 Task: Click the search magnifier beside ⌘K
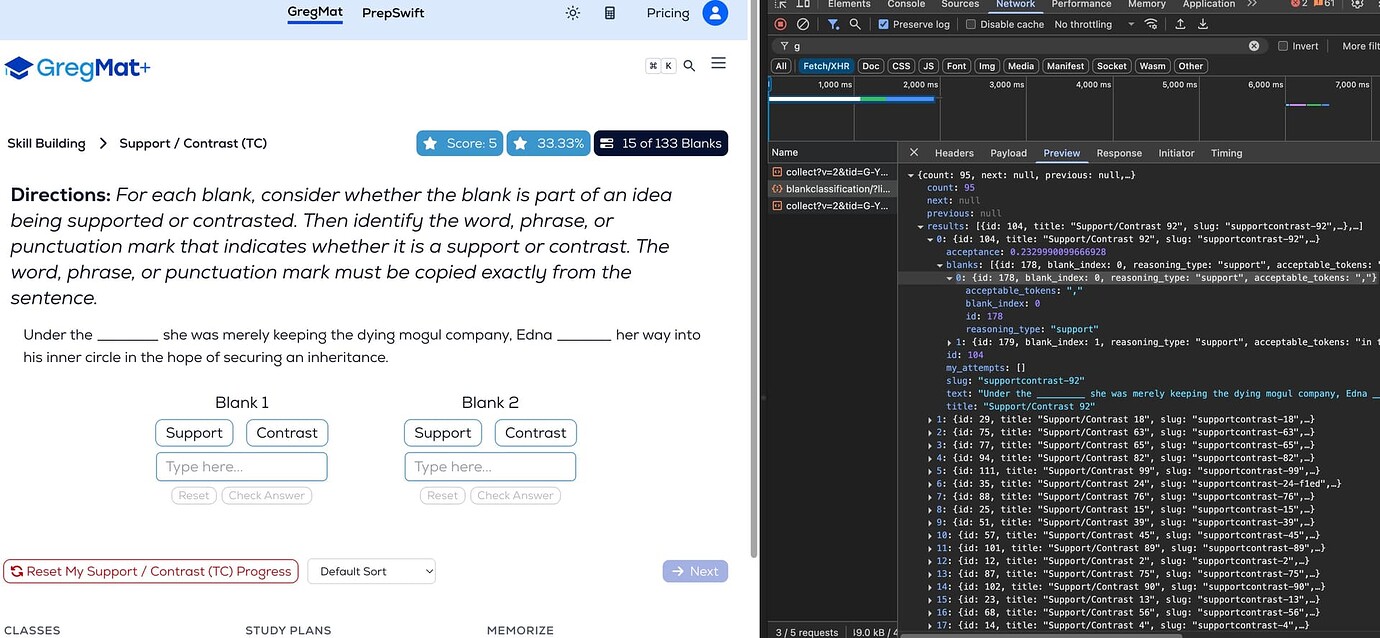(x=689, y=66)
